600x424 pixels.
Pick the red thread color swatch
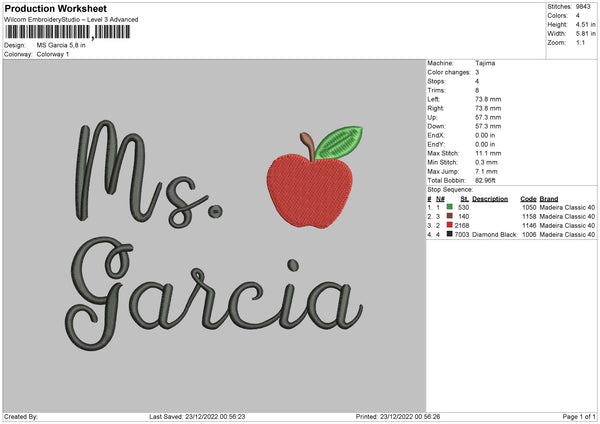point(450,225)
